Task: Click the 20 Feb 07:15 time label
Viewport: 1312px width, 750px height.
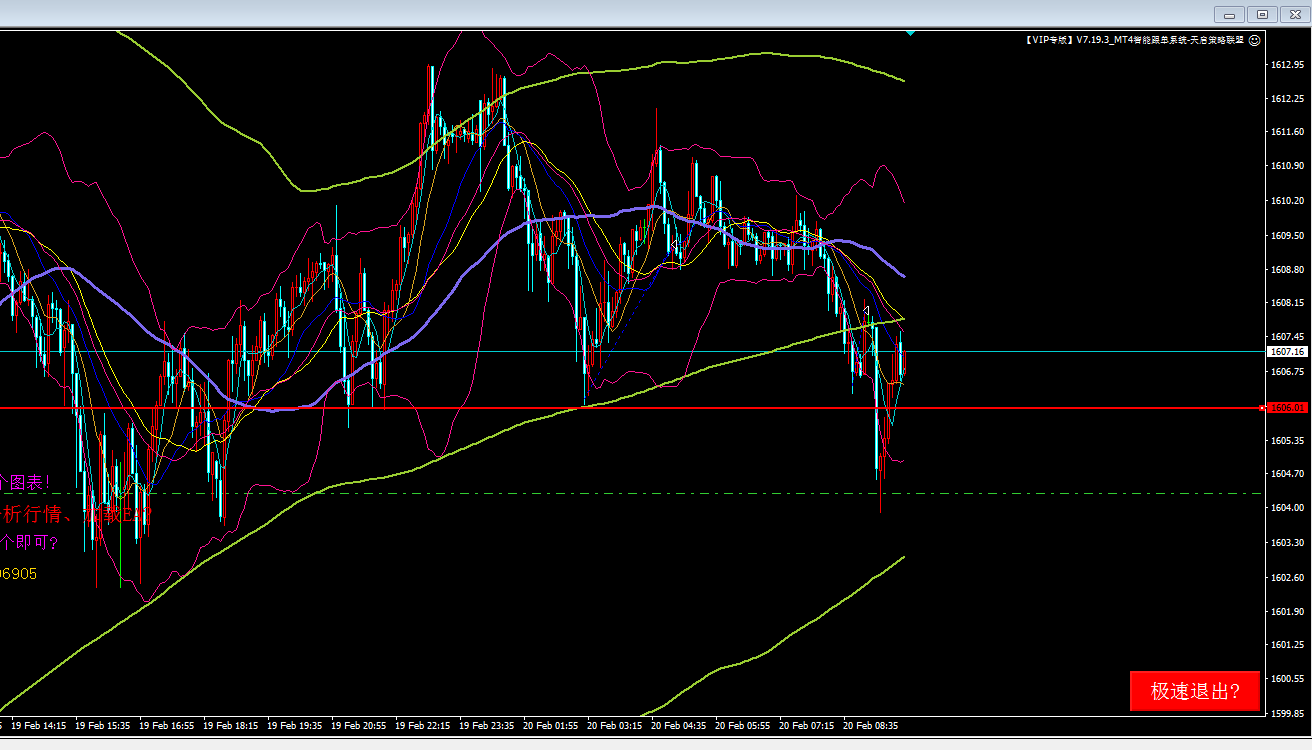Action: [x=806, y=725]
